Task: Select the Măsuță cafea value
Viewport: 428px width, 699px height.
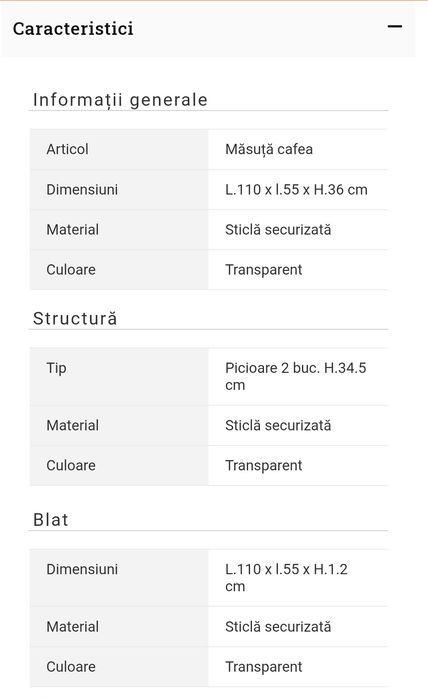Action: tap(269, 149)
